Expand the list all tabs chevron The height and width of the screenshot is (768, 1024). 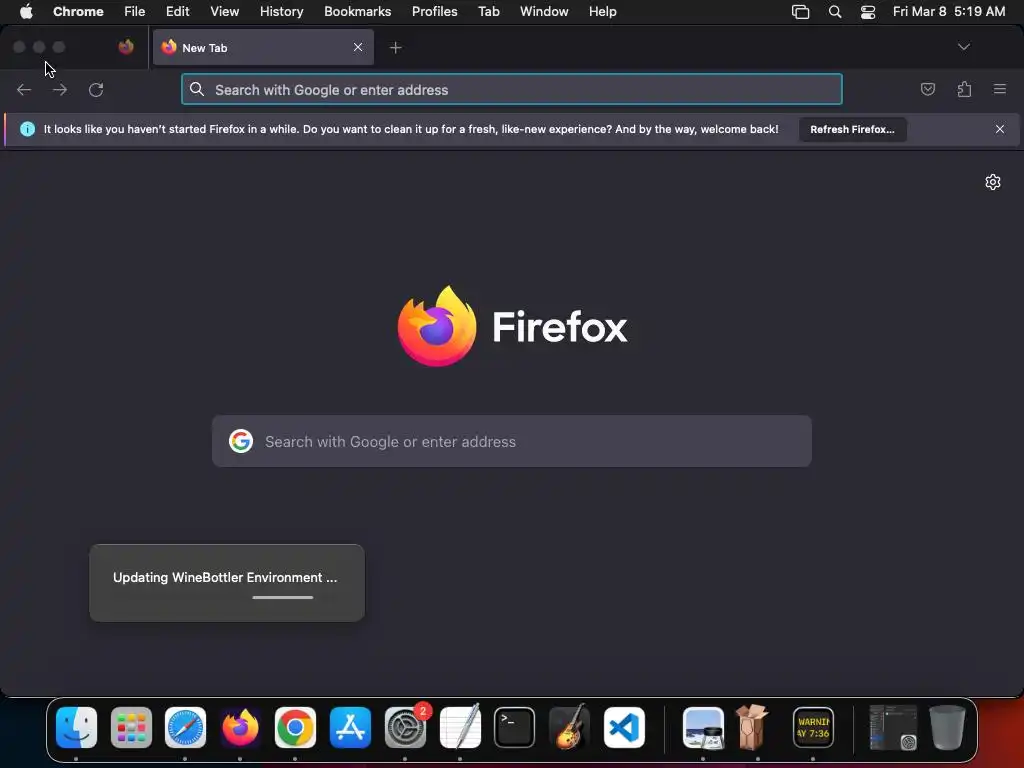[963, 47]
